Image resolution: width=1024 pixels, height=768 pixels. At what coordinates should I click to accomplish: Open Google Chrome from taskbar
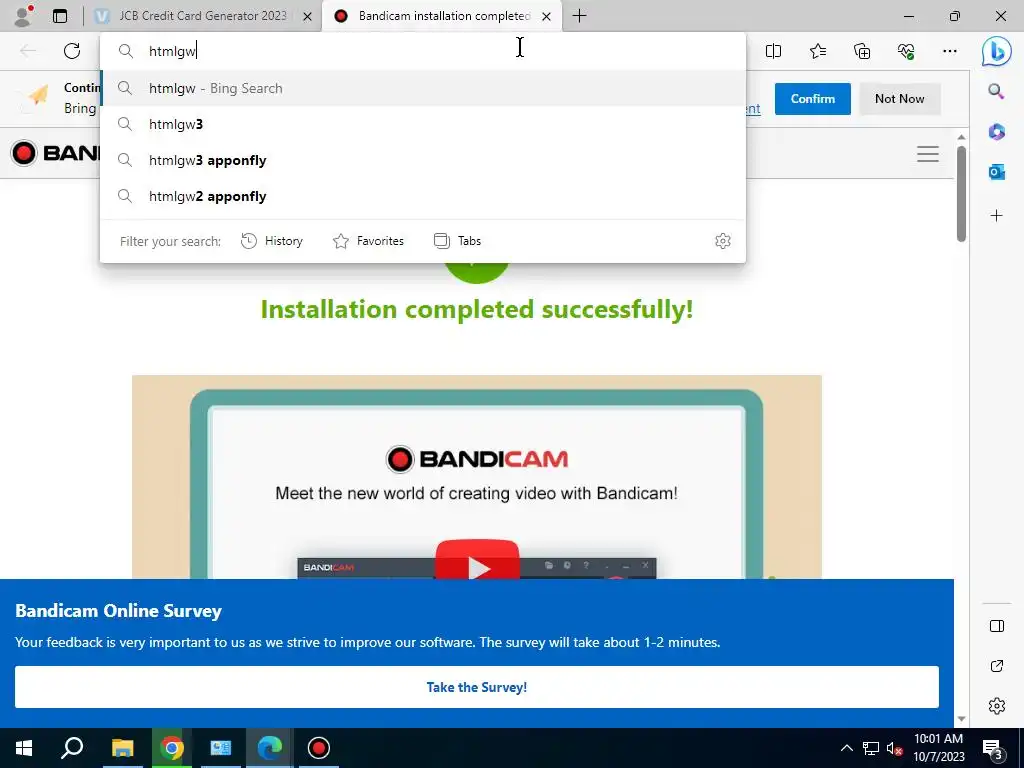tap(172, 748)
